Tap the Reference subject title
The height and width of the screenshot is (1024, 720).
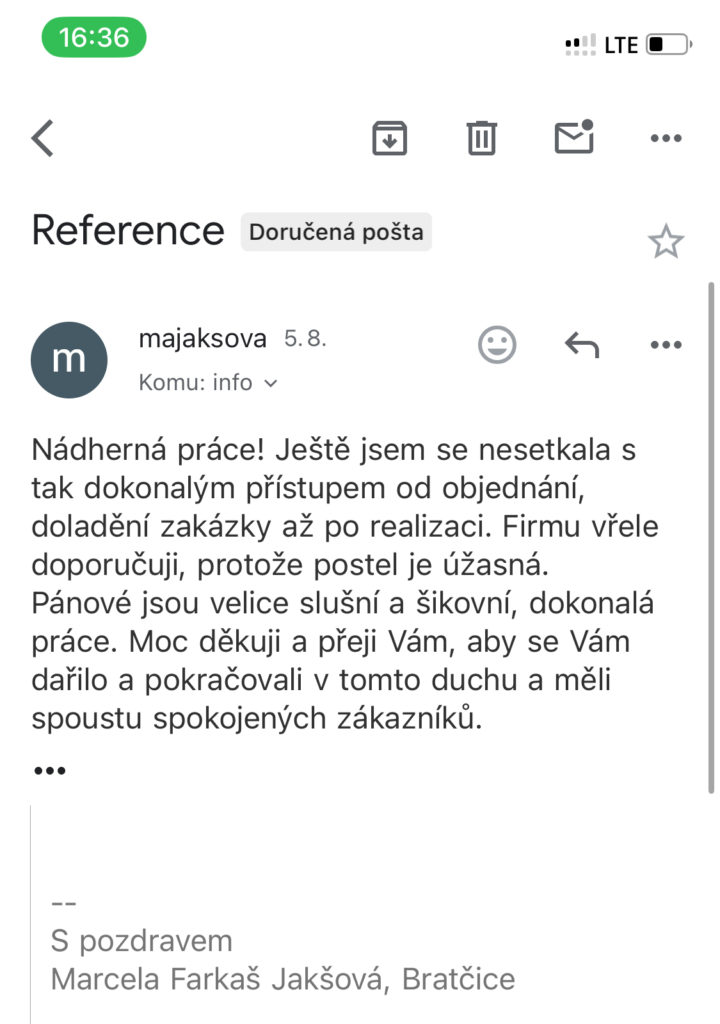click(x=128, y=231)
